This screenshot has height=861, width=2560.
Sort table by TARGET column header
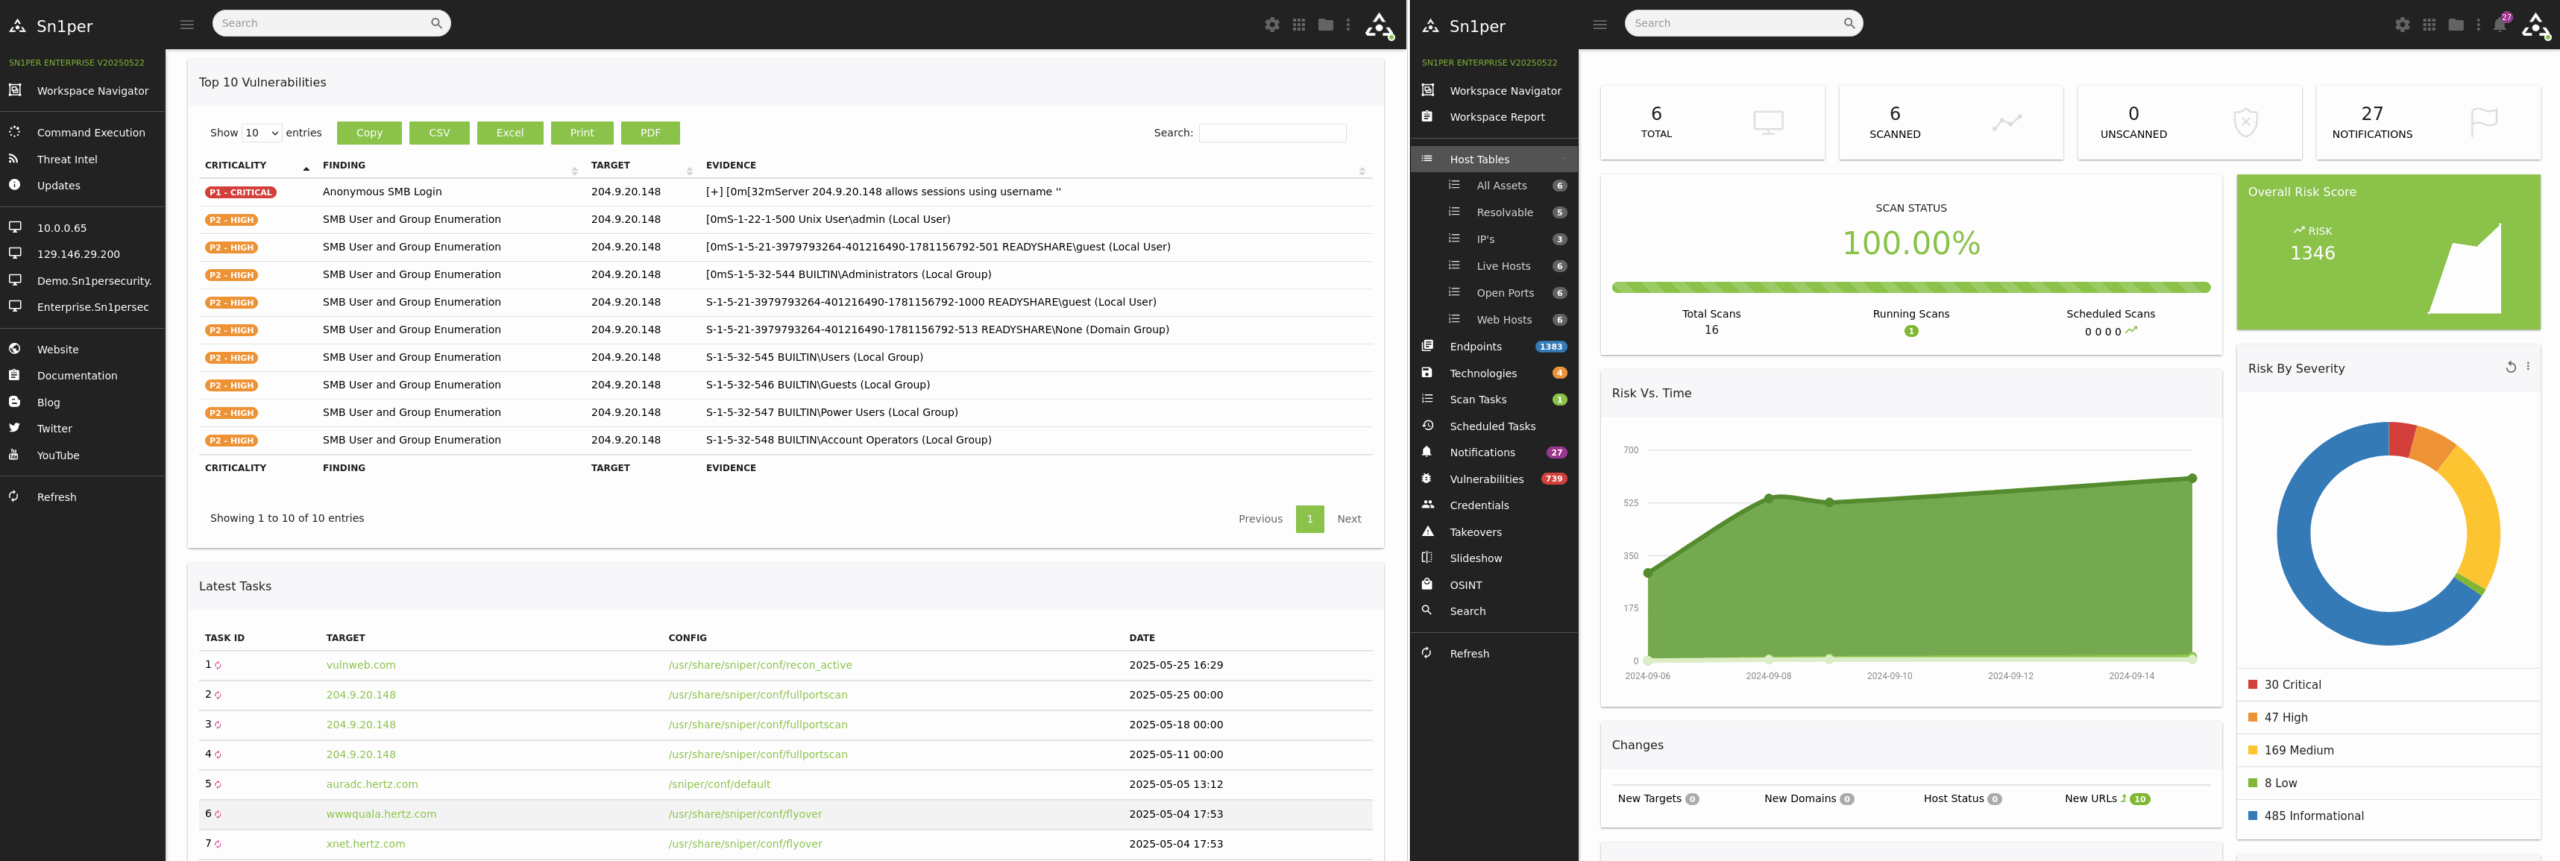(641, 166)
